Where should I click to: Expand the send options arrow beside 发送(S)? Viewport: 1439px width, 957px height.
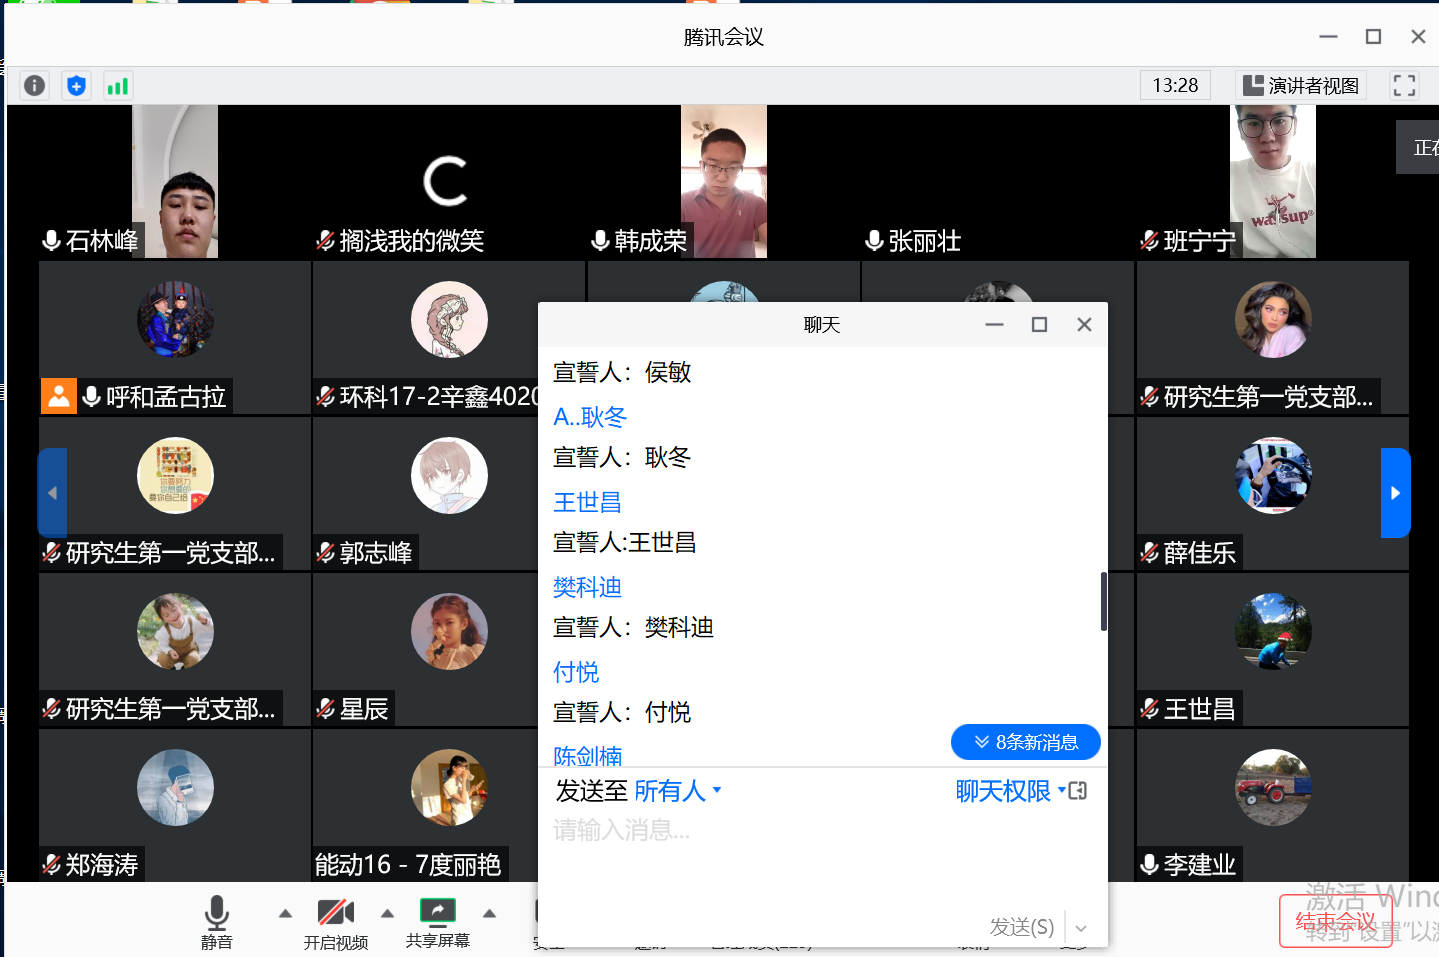tap(1081, 928)
